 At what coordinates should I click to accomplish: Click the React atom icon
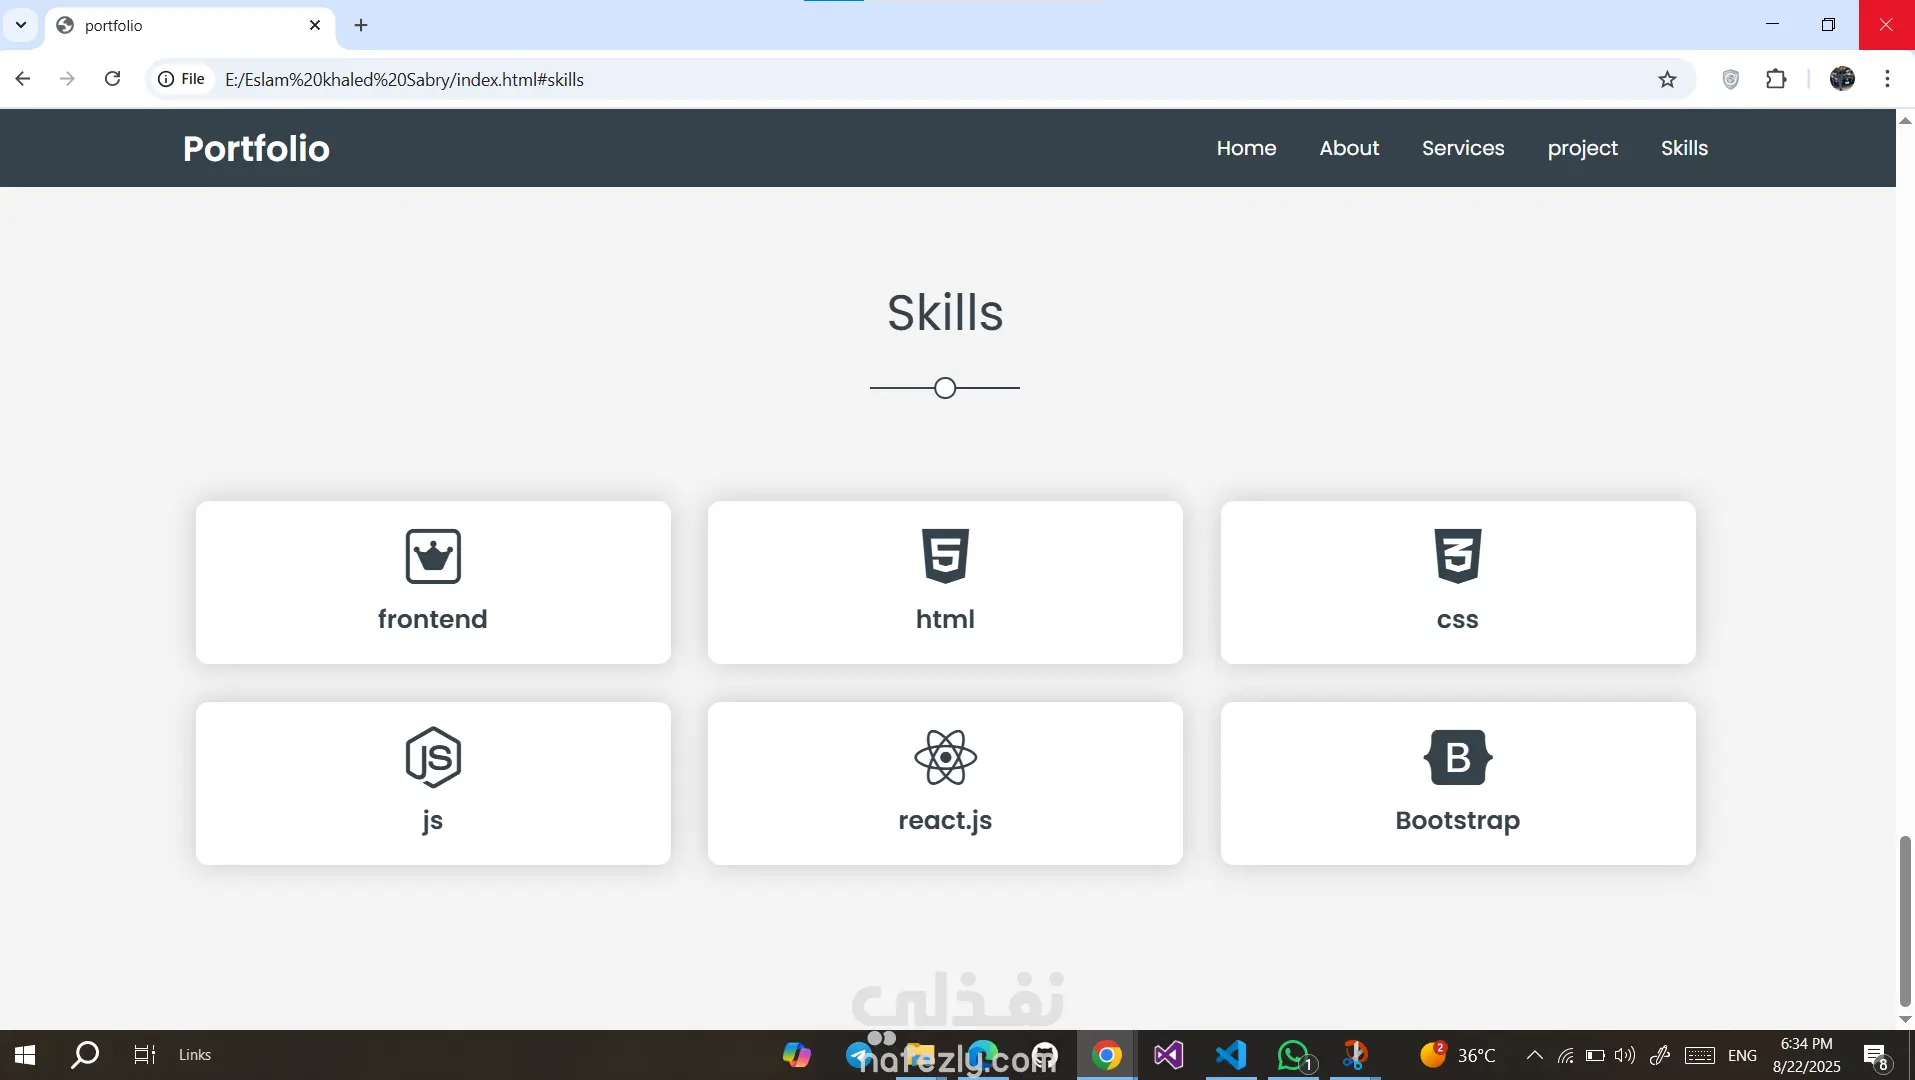[x=945, y=757]
